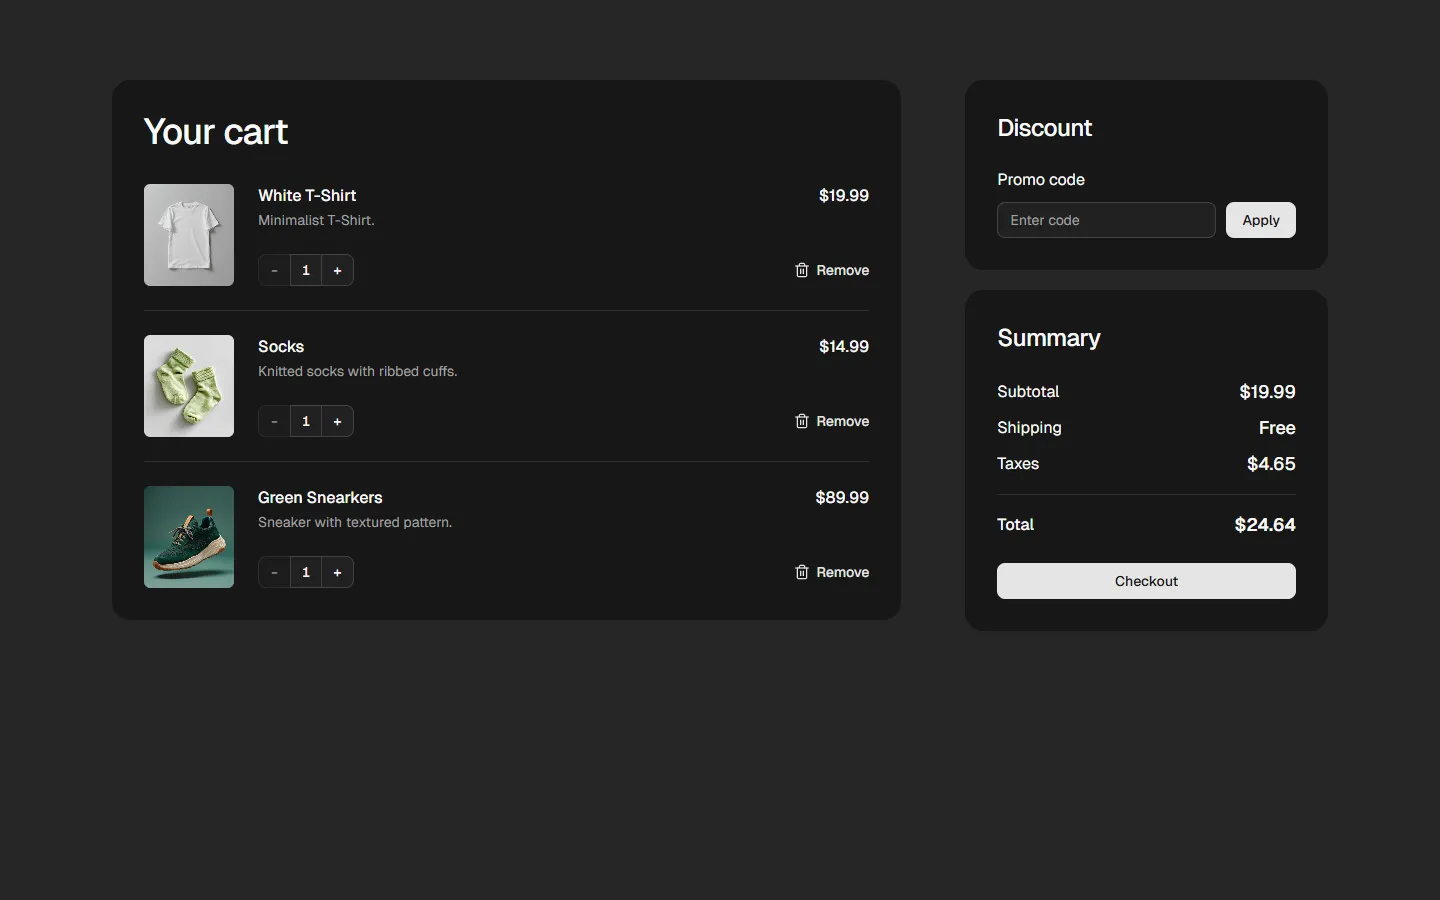Focus the promo code input field
The image size is (1440, 900).
point(1105,220)
